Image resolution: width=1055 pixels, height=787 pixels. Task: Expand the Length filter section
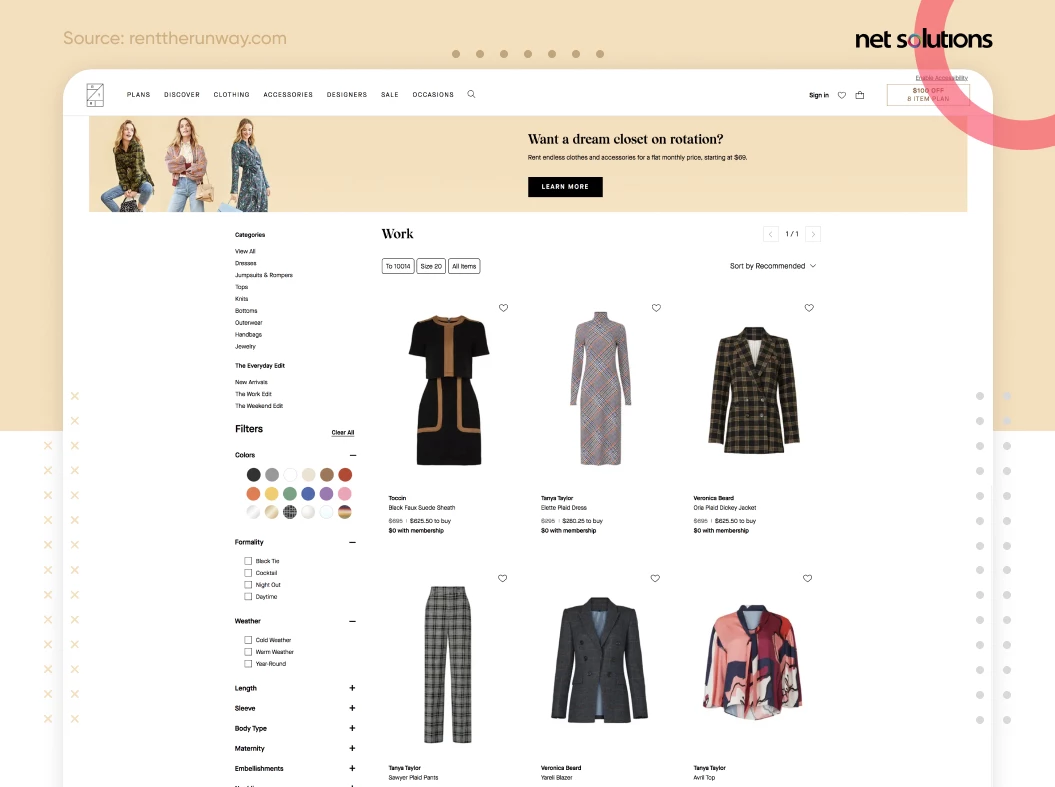point(352,688)
